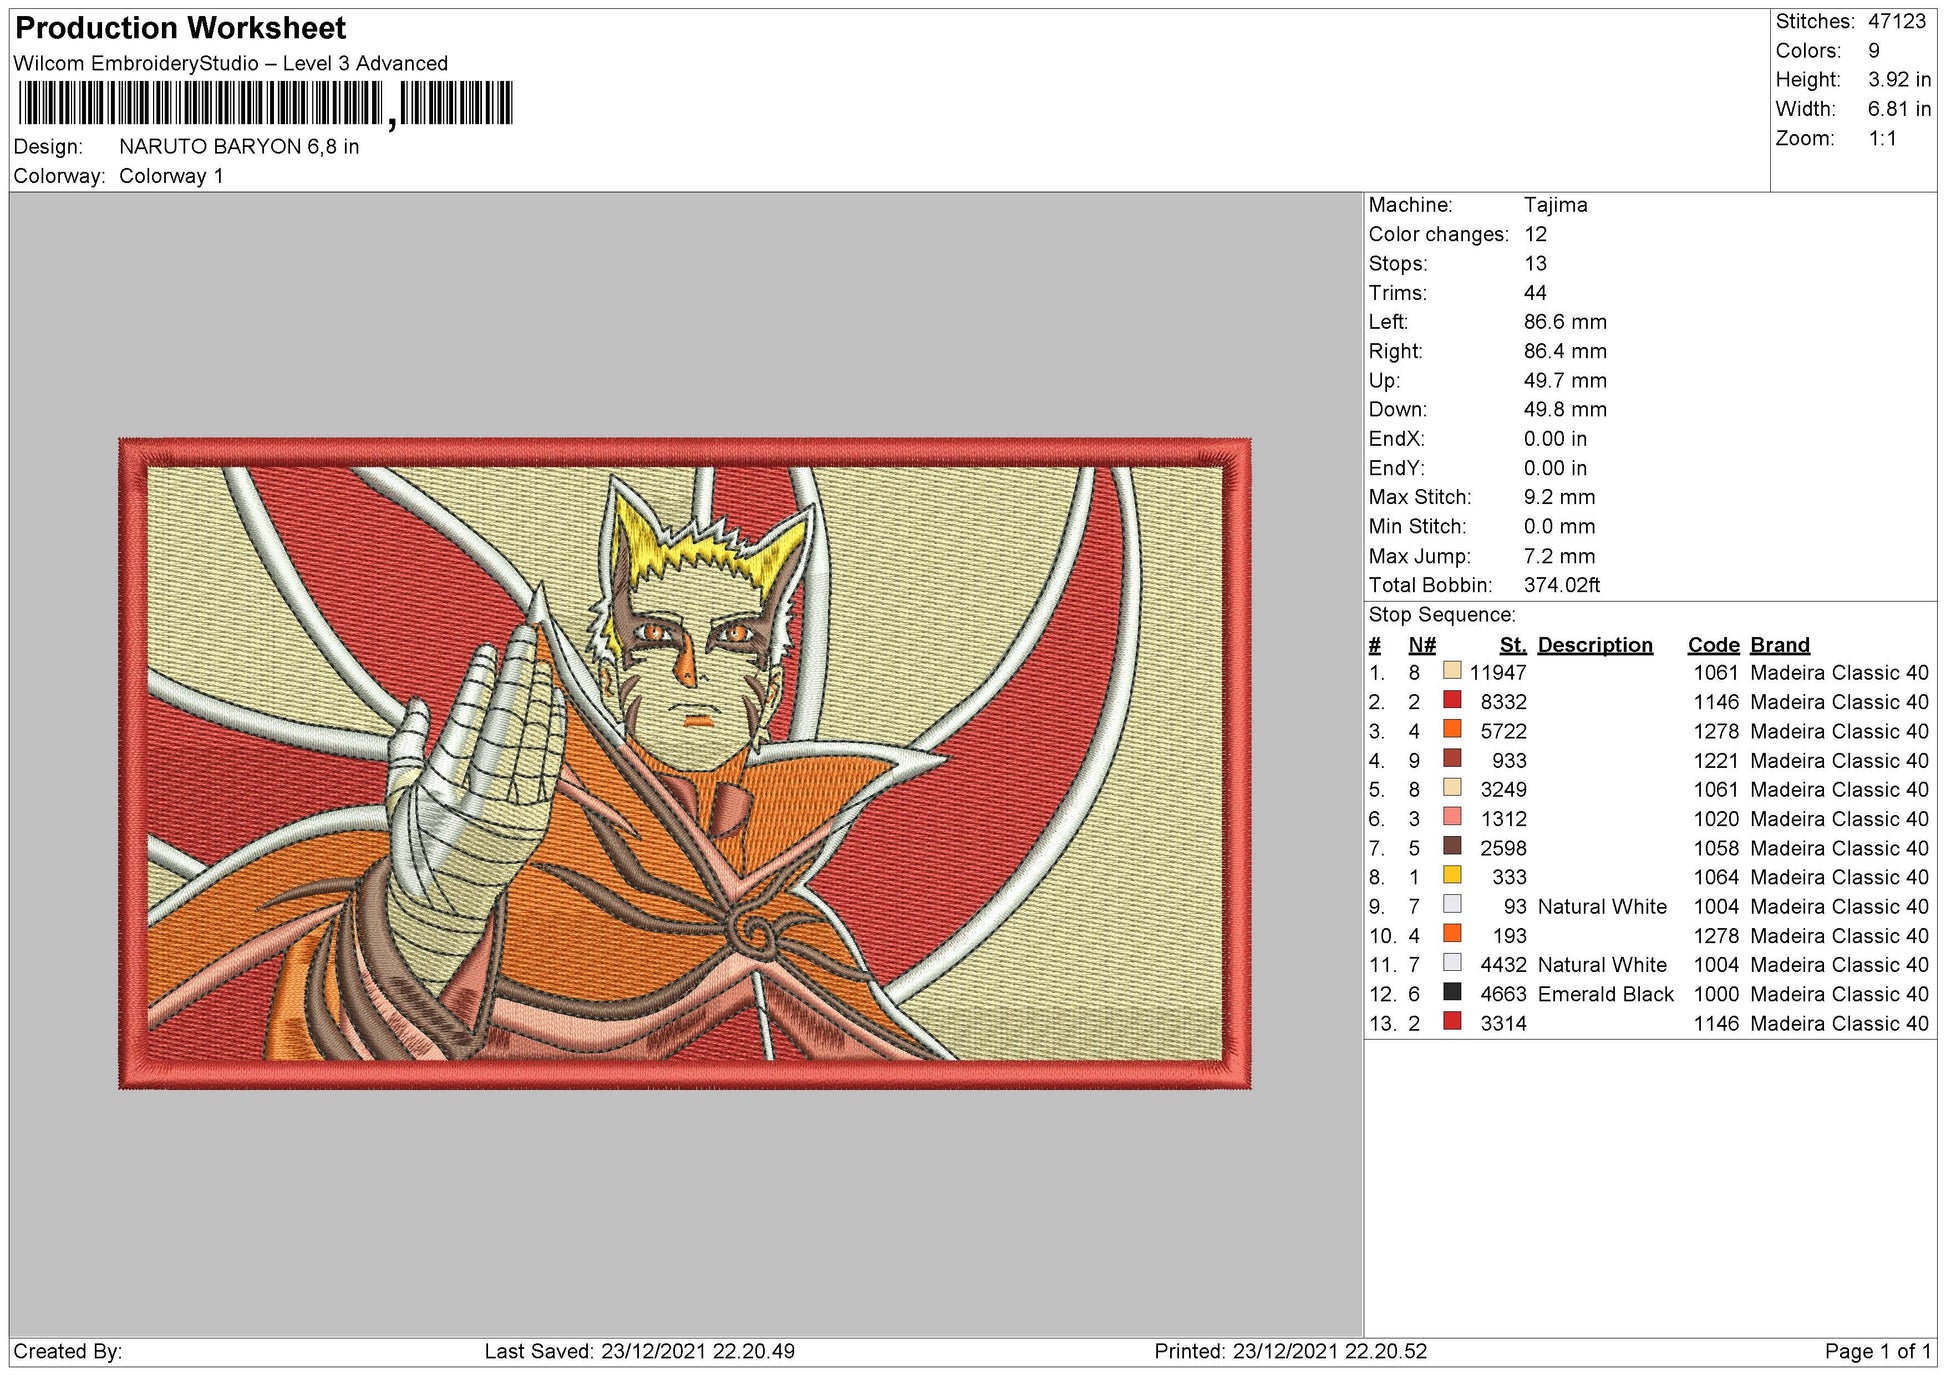Image resolution: width=1946 pixels, height=1375 pixels.
Task: Click the Description column header
Action: pyautogui.click(x=1595, y=645)
